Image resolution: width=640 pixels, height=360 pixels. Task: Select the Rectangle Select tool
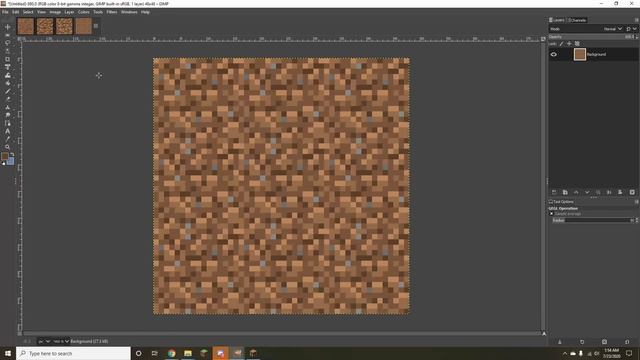click(x=7, y=35)
